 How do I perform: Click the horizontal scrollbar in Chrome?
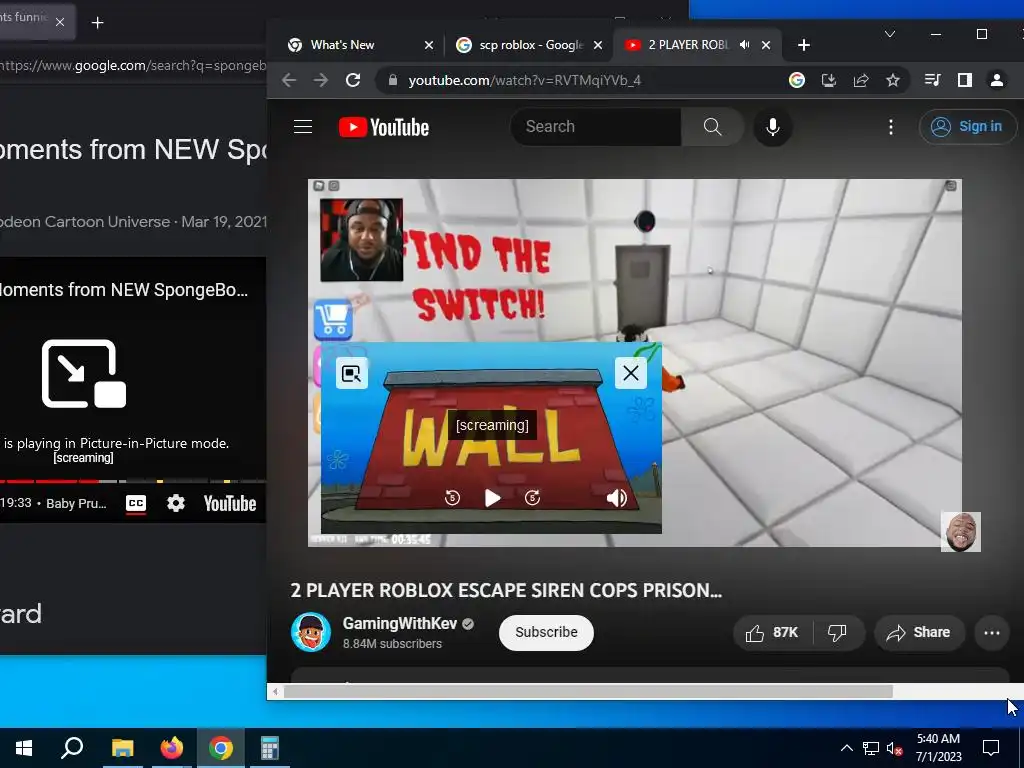[x=588, y=692]
